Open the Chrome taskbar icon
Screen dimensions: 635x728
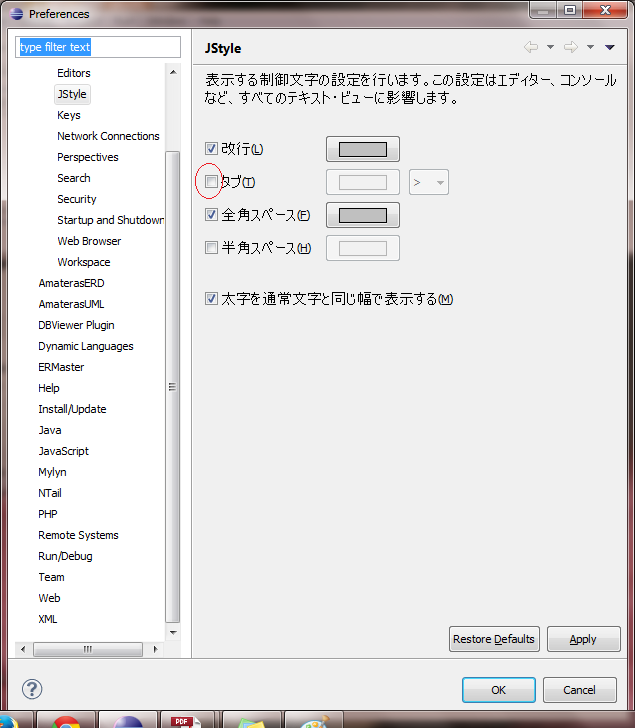click(x=66, y=721)
